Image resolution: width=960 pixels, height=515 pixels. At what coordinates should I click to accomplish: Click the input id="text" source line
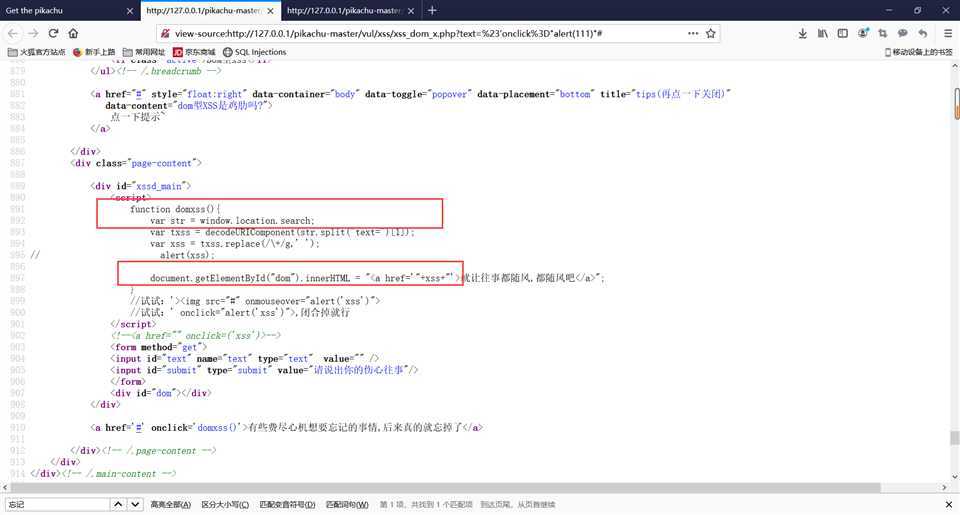click(245, 359)
